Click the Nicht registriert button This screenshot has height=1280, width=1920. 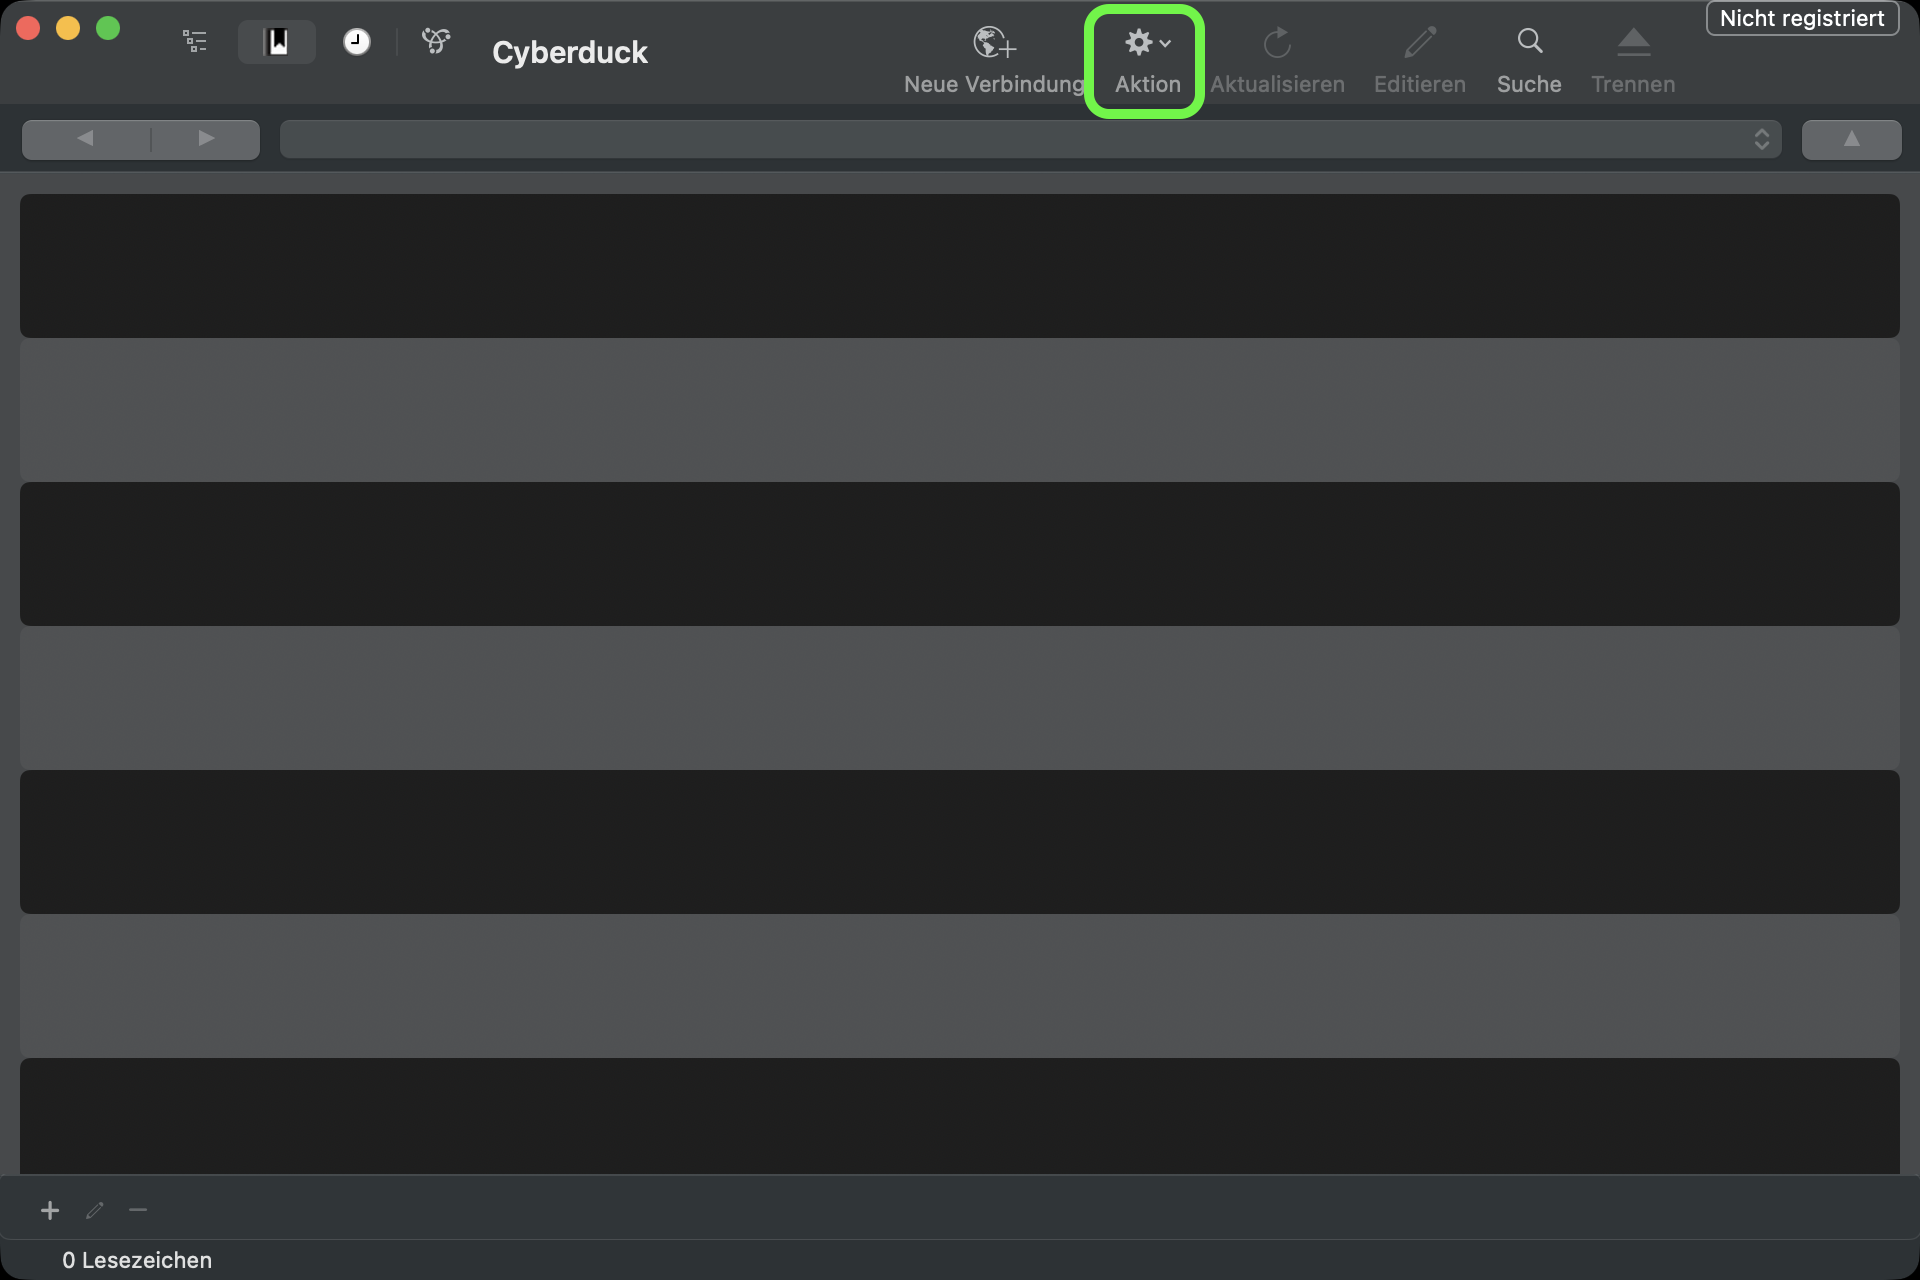tap(1801, 19)
